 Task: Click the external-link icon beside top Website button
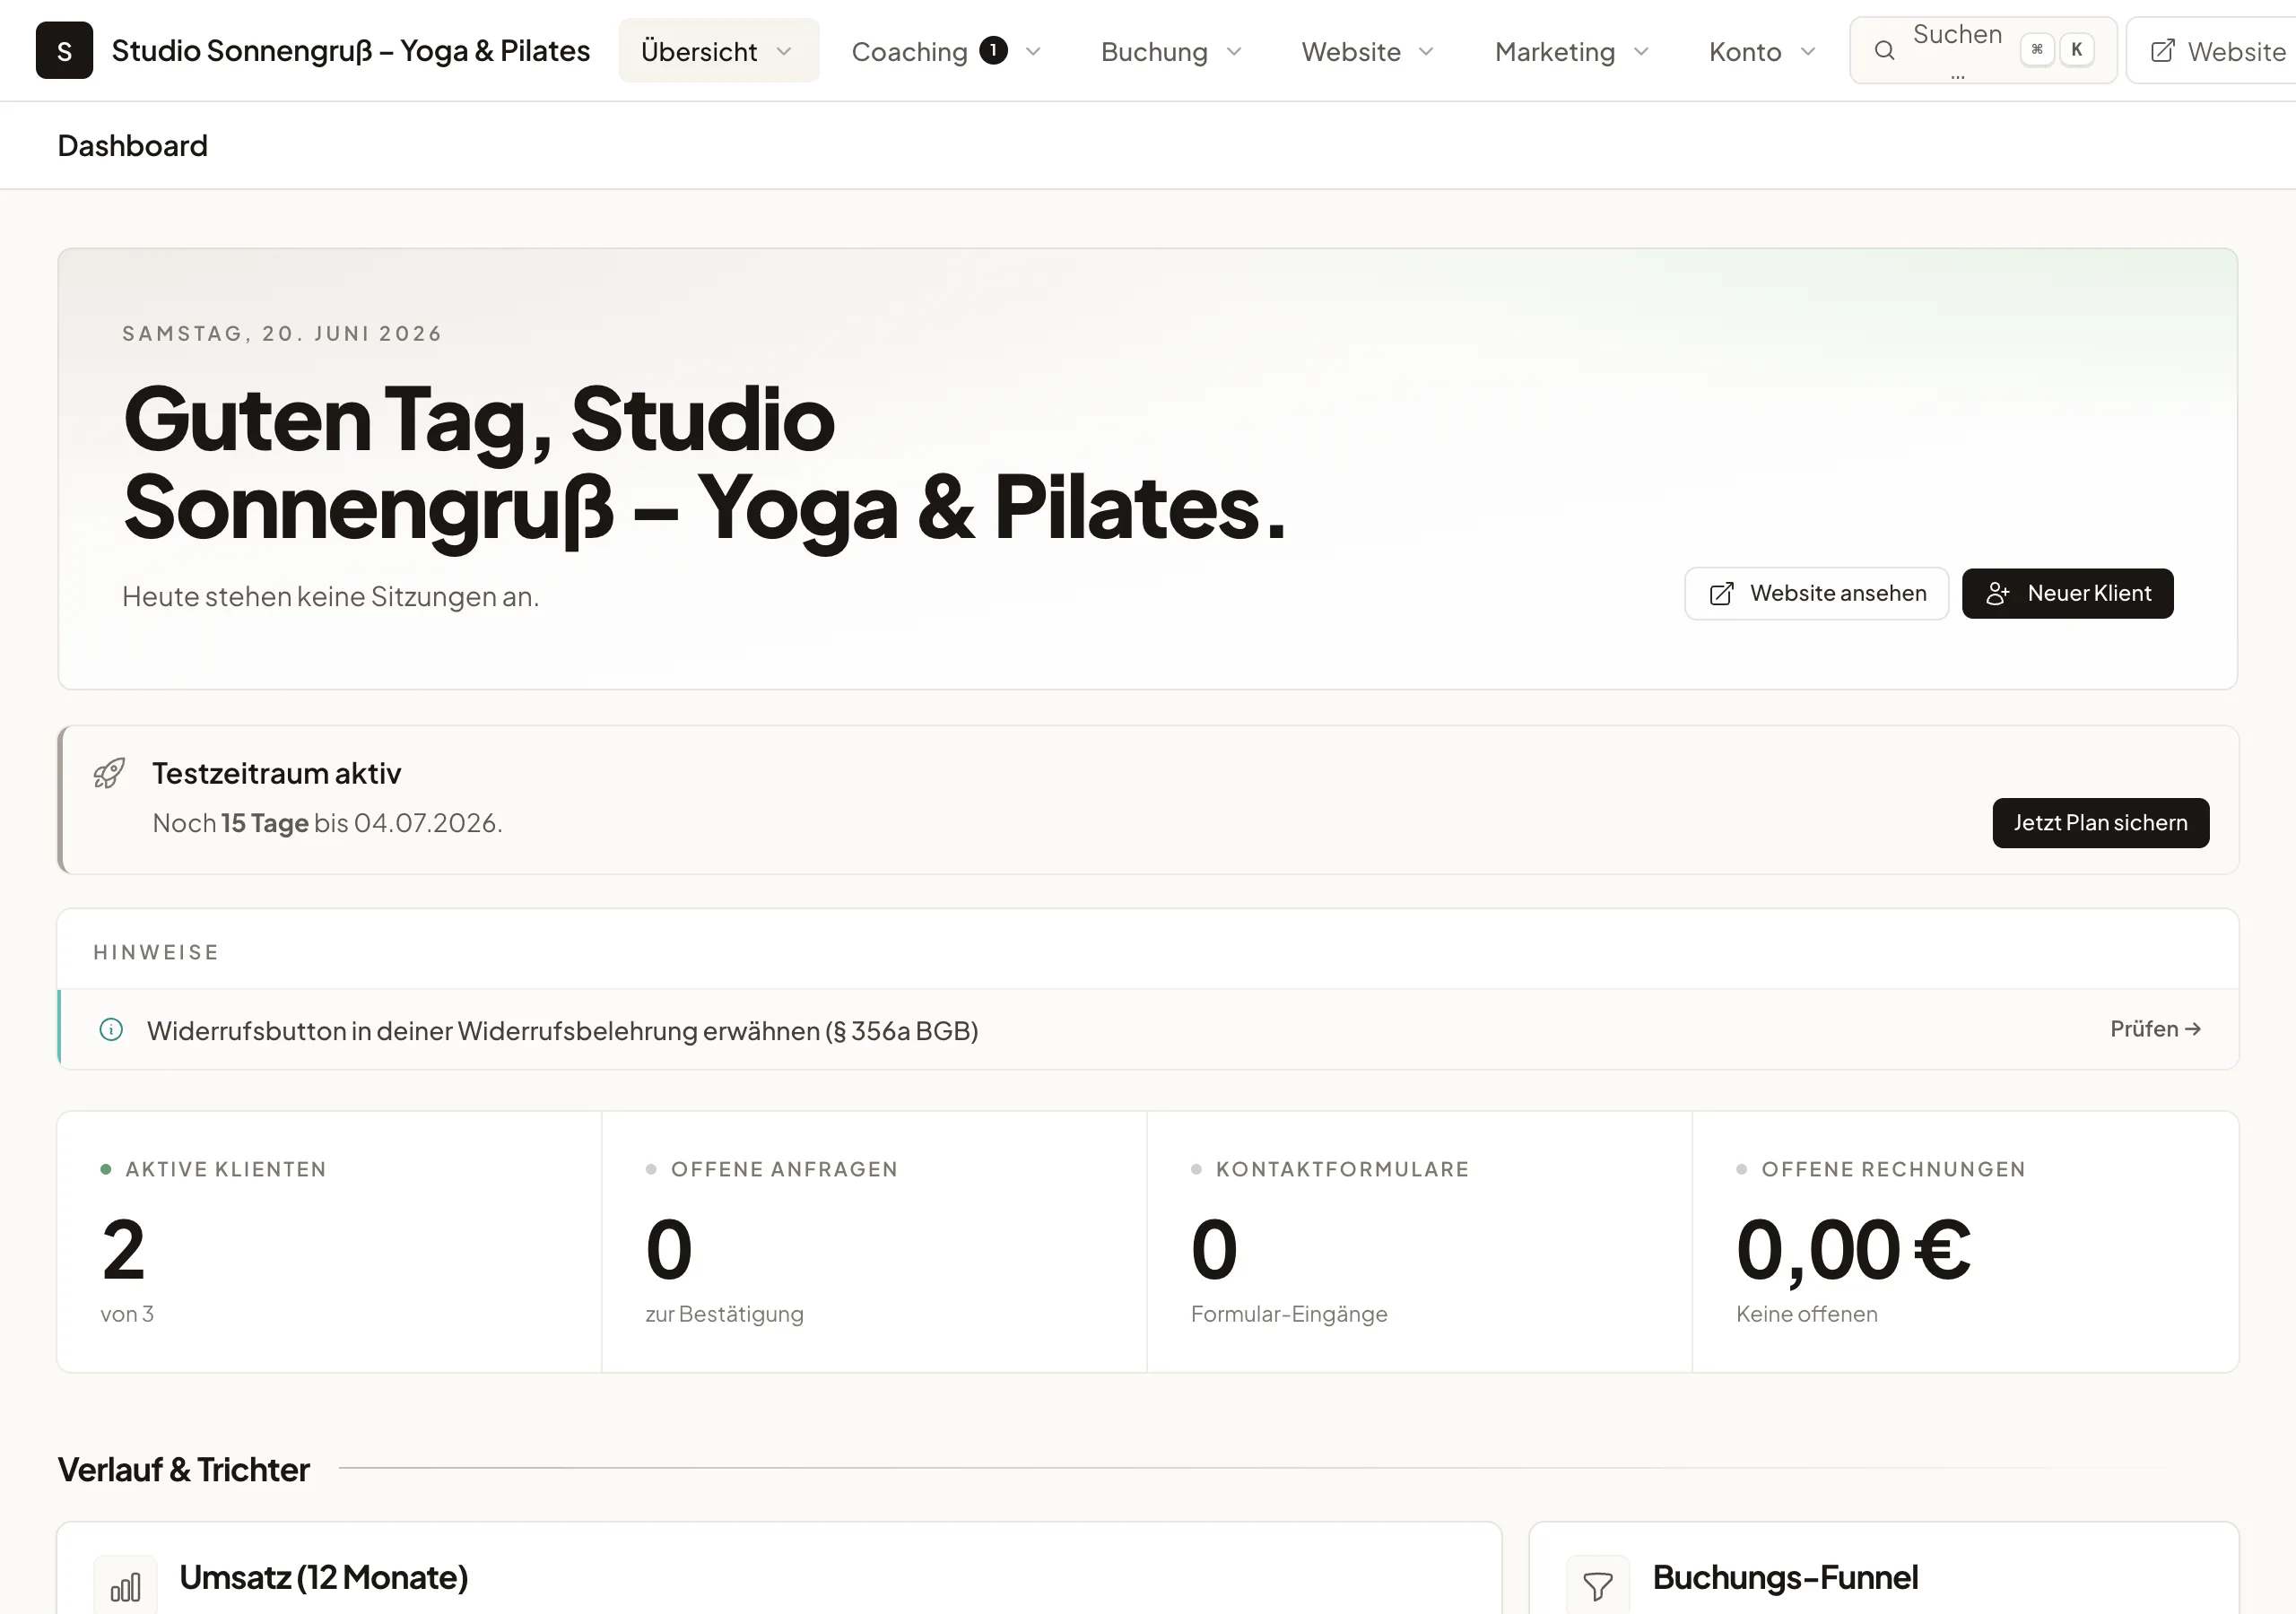2162,51
